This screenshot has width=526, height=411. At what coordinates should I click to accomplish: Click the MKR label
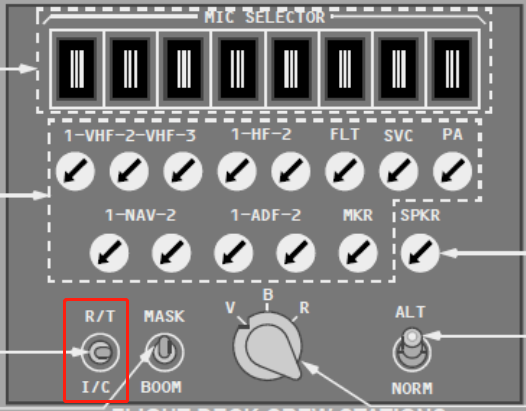point(358,215)
